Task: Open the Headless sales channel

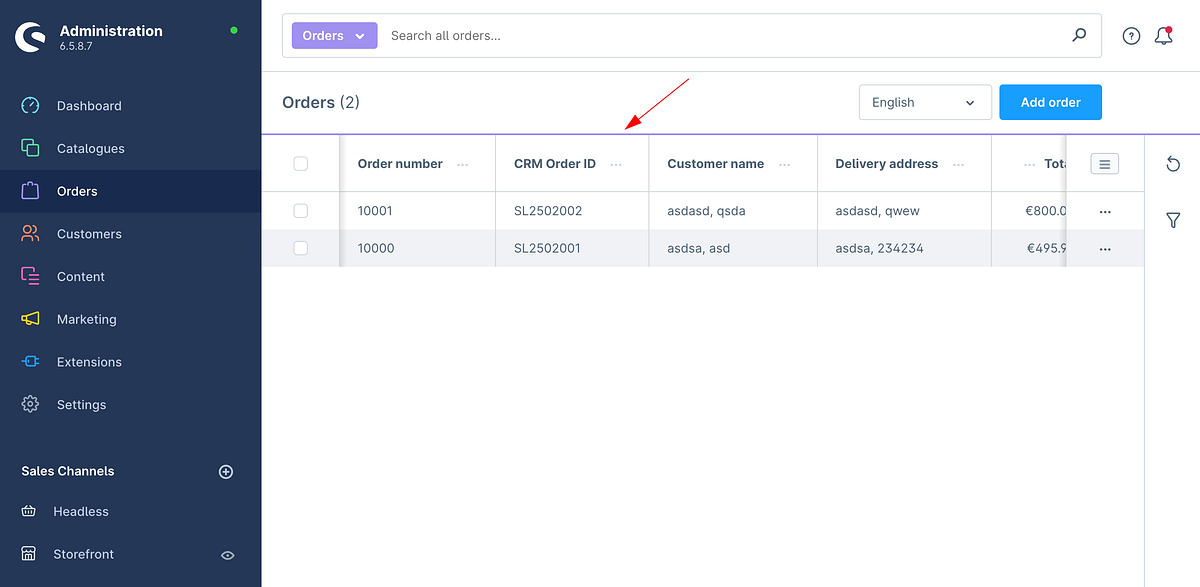Action: click(x=81, y=511)
